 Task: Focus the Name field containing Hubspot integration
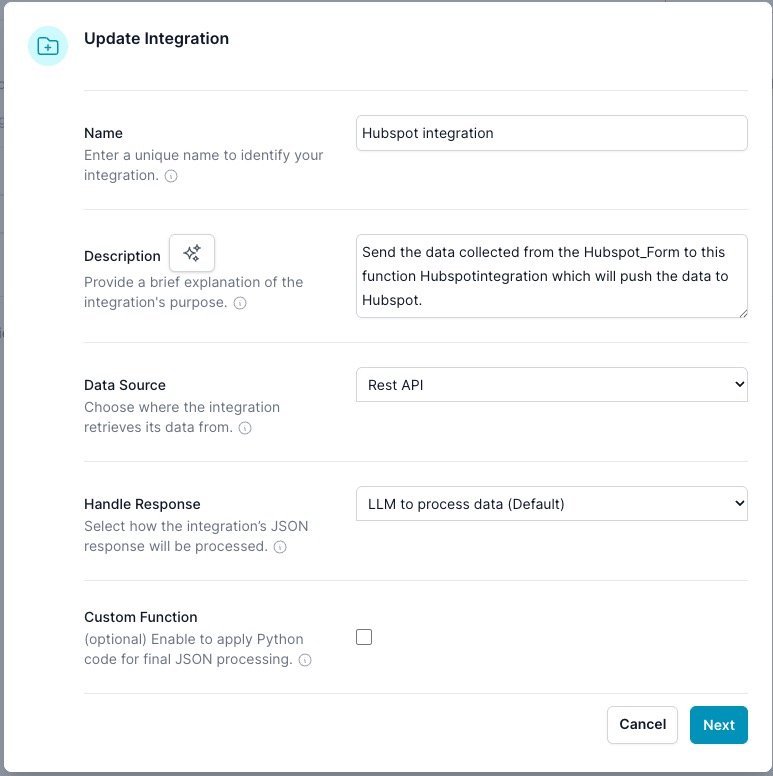point(551,133)
